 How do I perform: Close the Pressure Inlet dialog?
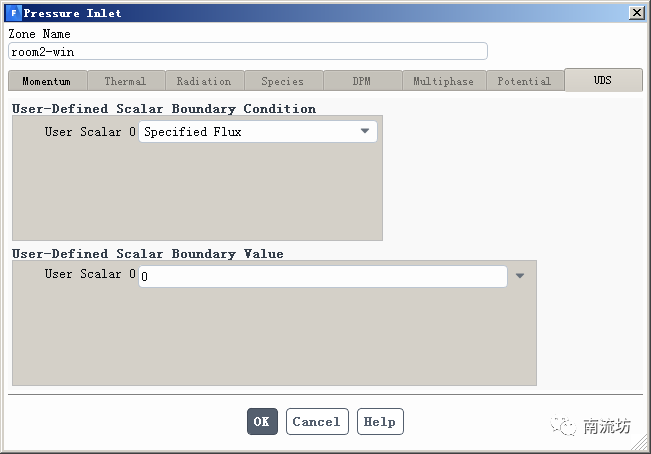click(x=636, y=13)
